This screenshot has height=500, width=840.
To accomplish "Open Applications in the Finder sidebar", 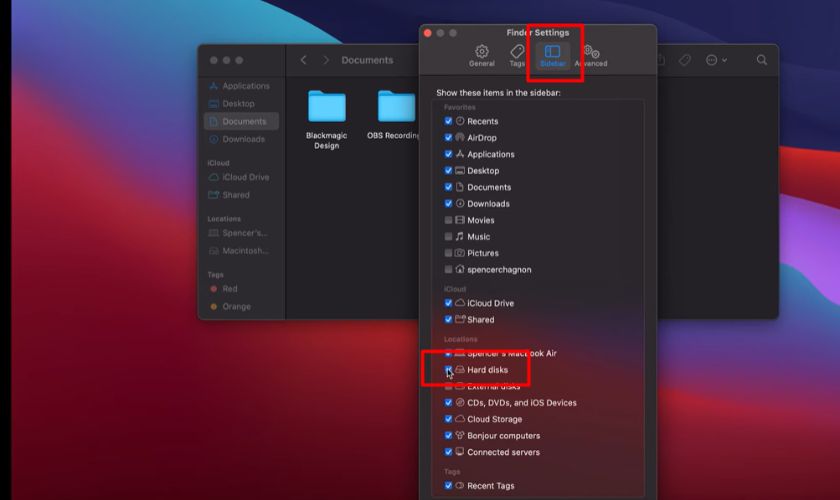I will point(241,86).
